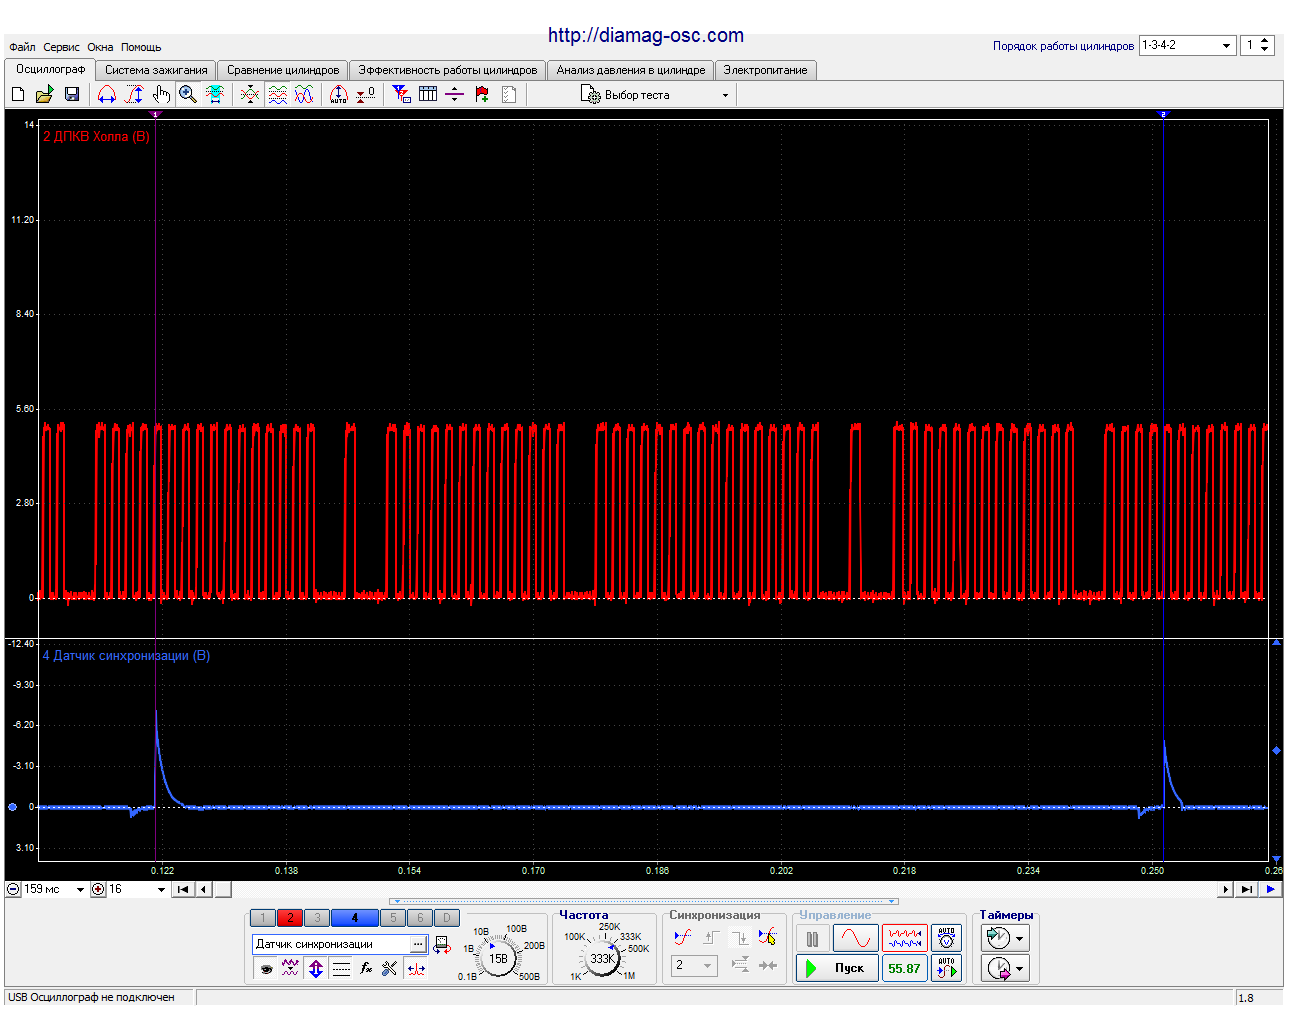Toggle channel 6 button
This screenshot has width=1296, height=1010.
[x=420, y=918]
